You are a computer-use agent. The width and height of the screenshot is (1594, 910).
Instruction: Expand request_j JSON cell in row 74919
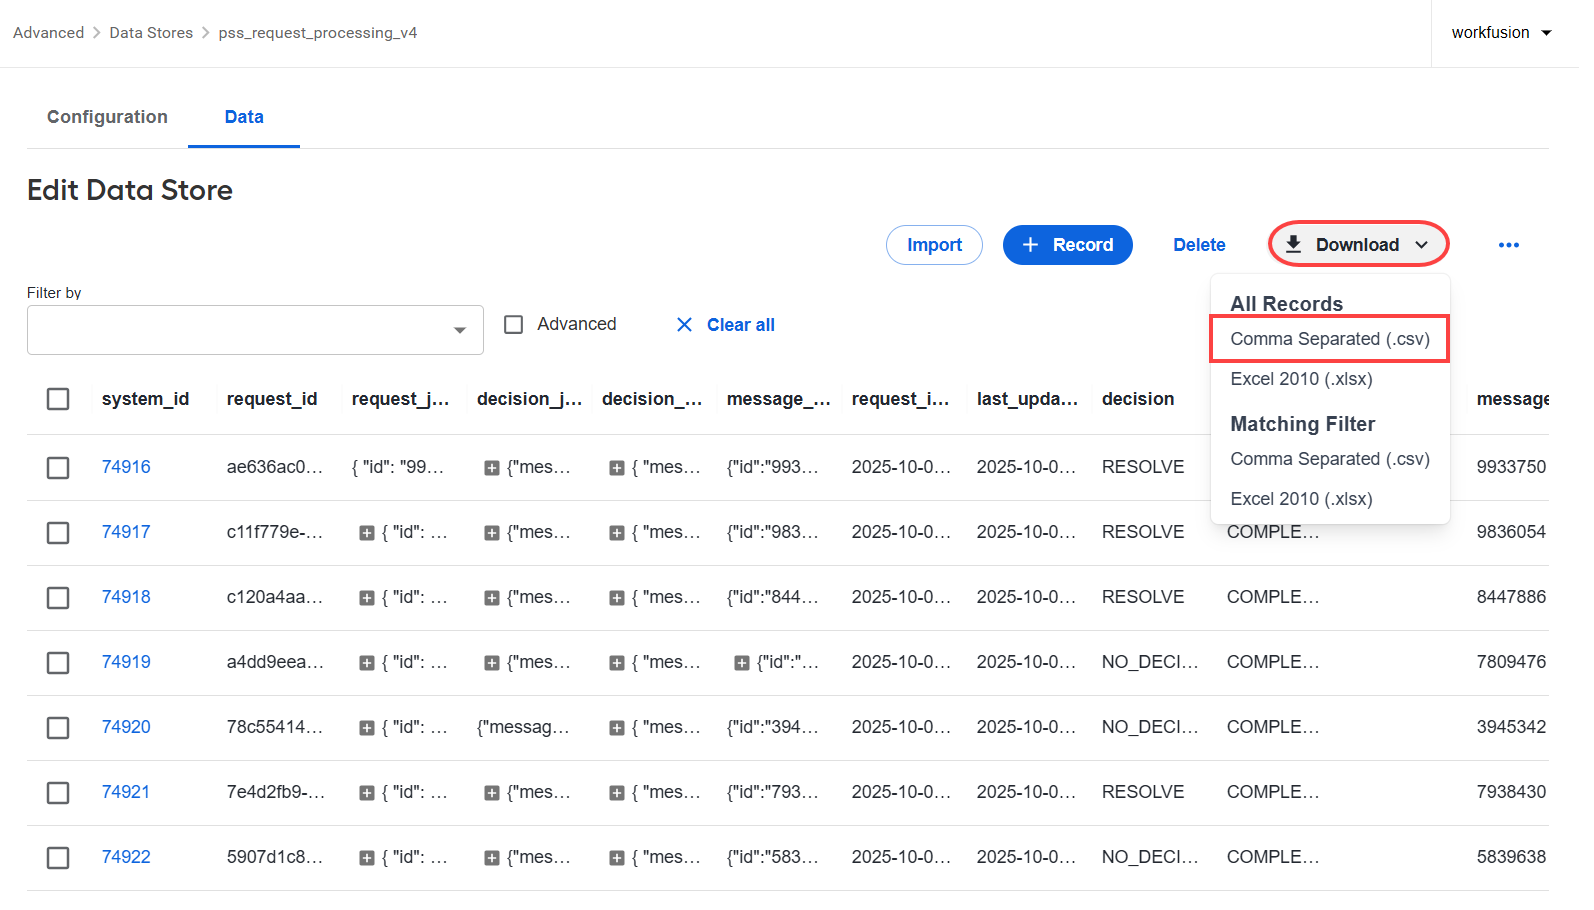tap(367, 663)
